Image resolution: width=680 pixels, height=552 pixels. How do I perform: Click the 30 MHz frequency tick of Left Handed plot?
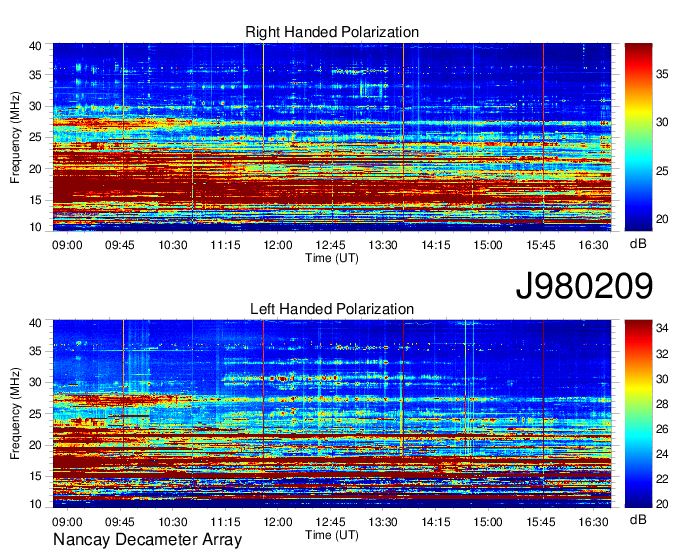click(x=36, y=382)
